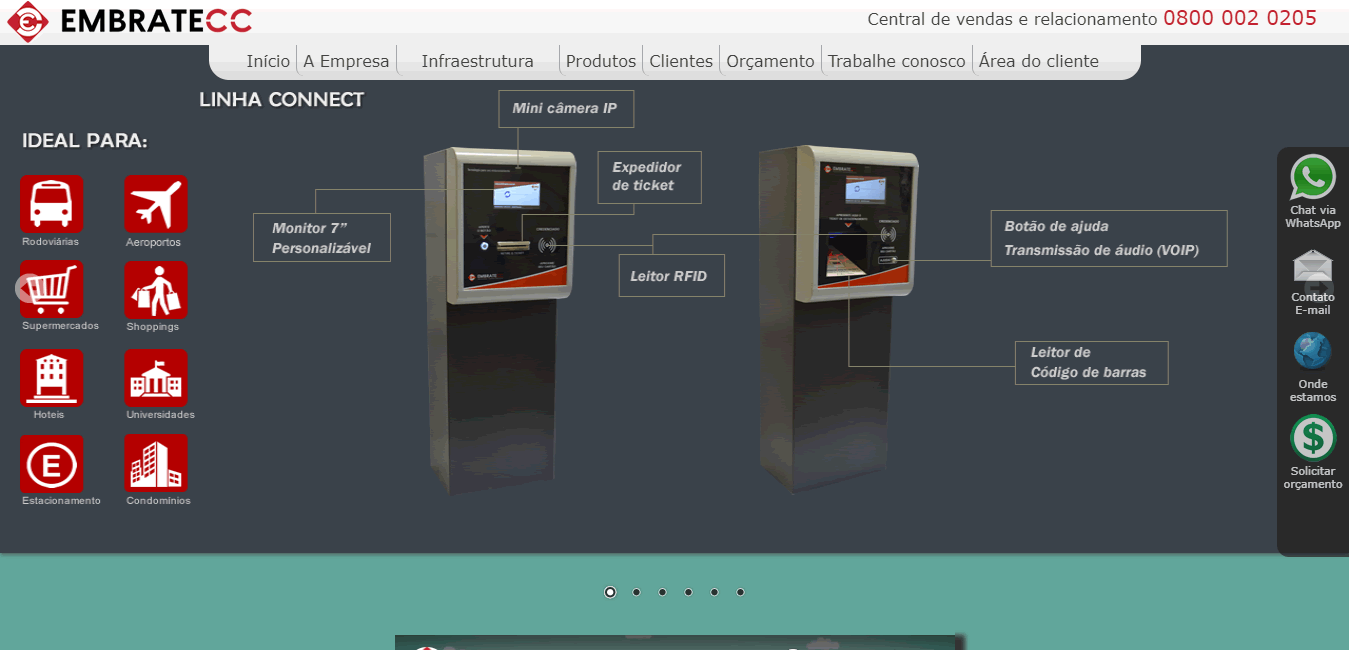1349x650 pixels.
Task: Open the Infraestrutura menu item
Action: pos(477,61)
